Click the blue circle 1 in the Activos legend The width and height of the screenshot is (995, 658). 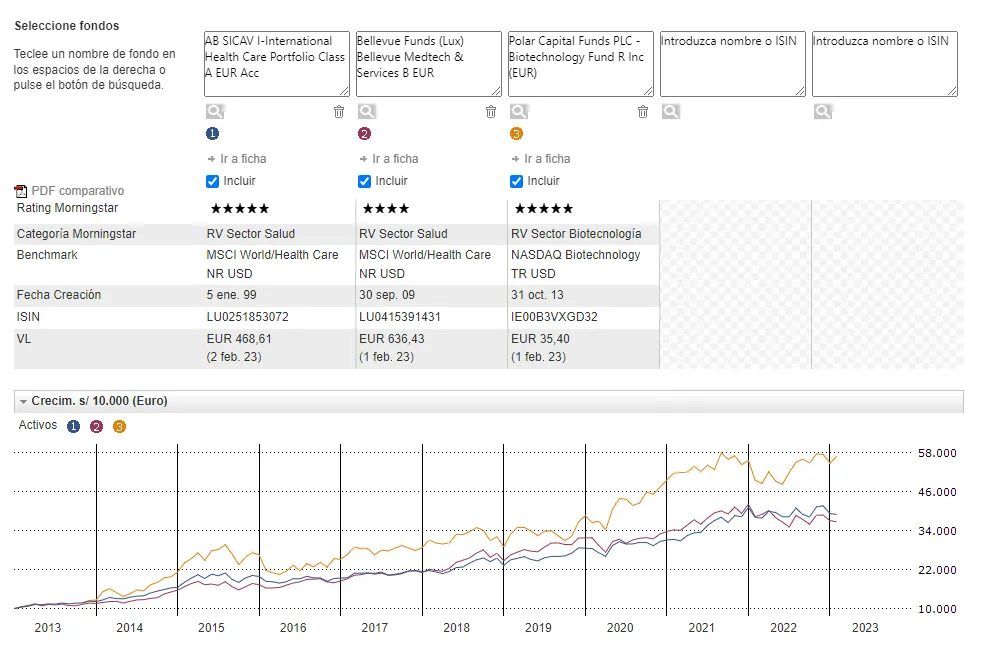(73, 426)
